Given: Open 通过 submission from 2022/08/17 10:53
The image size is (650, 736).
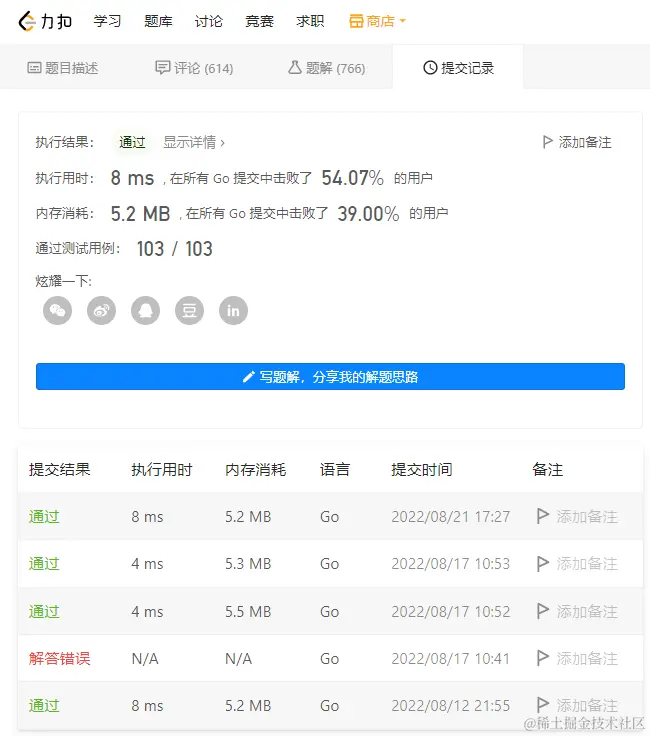Looking at the screenshot, I should (44, 564).
